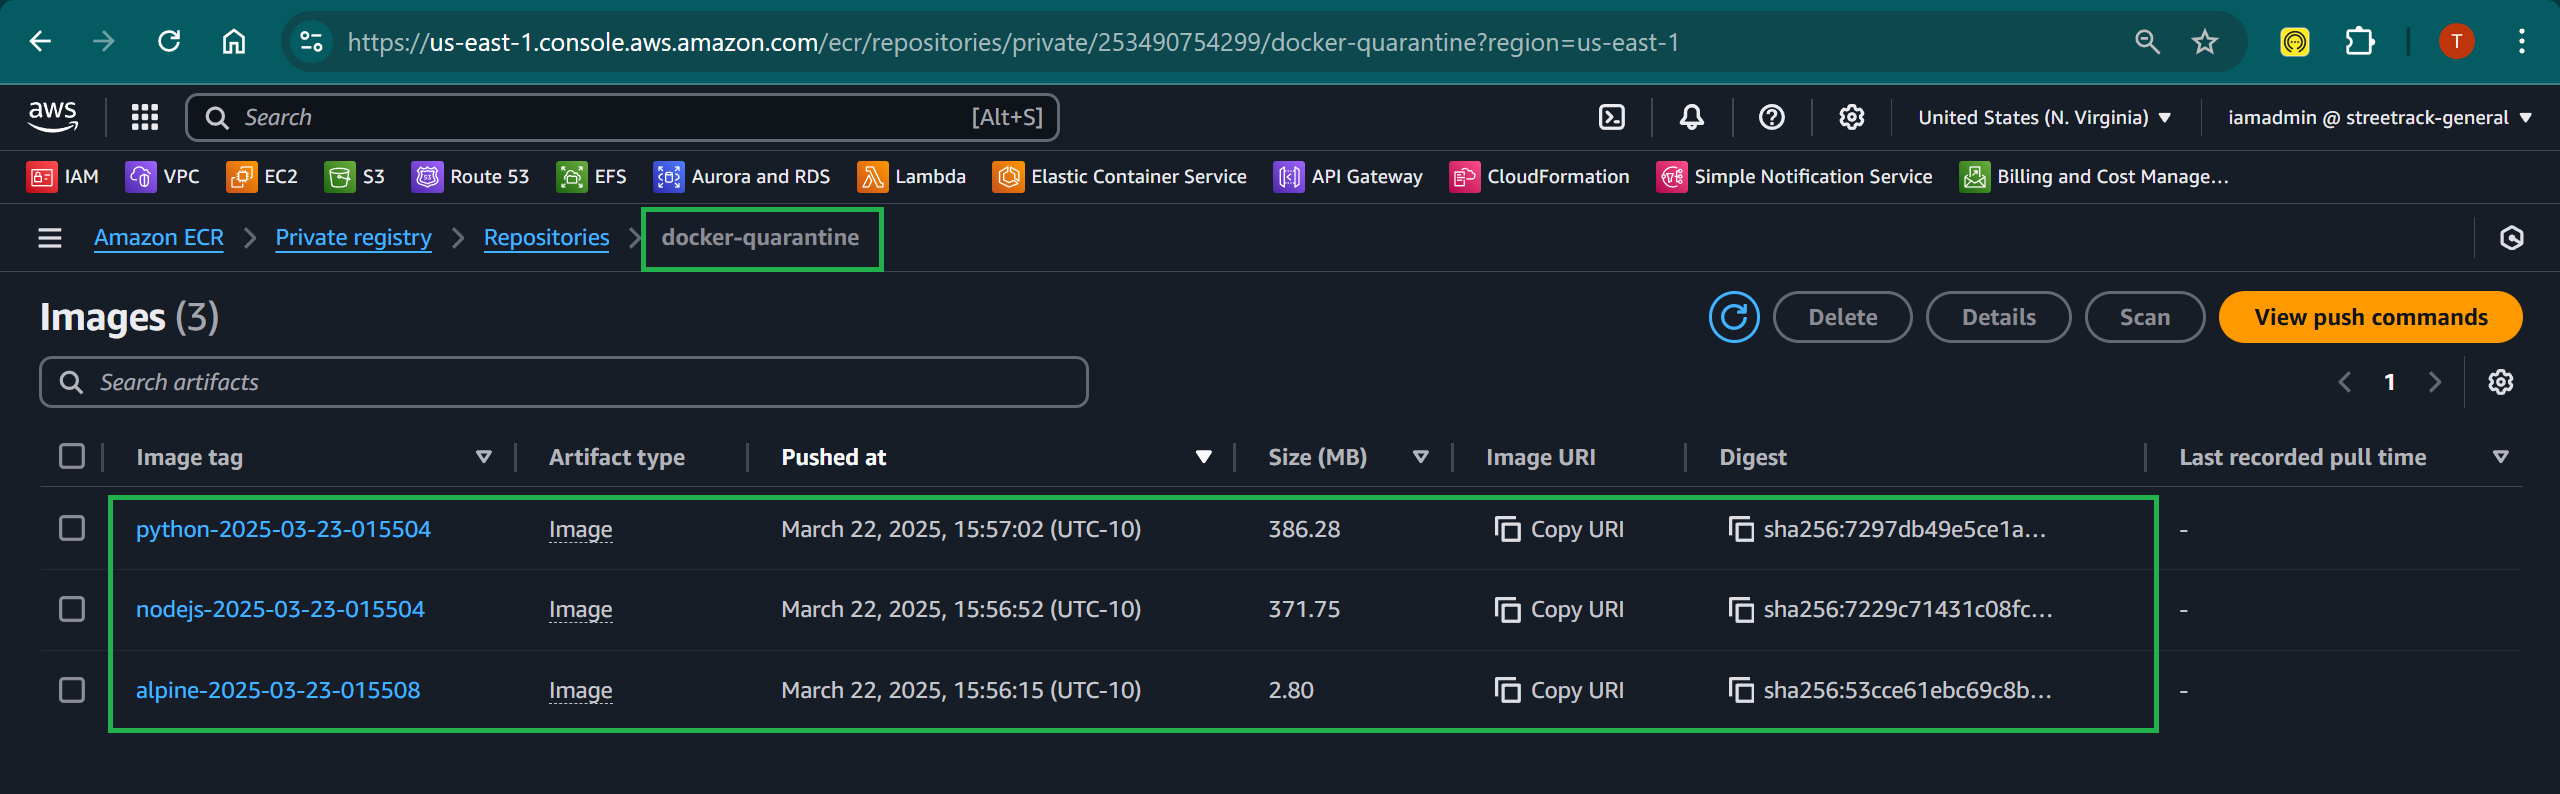Viewport: 2560px width, 794px height.
Task: Click View push commands button
Action: [2370, 317]
